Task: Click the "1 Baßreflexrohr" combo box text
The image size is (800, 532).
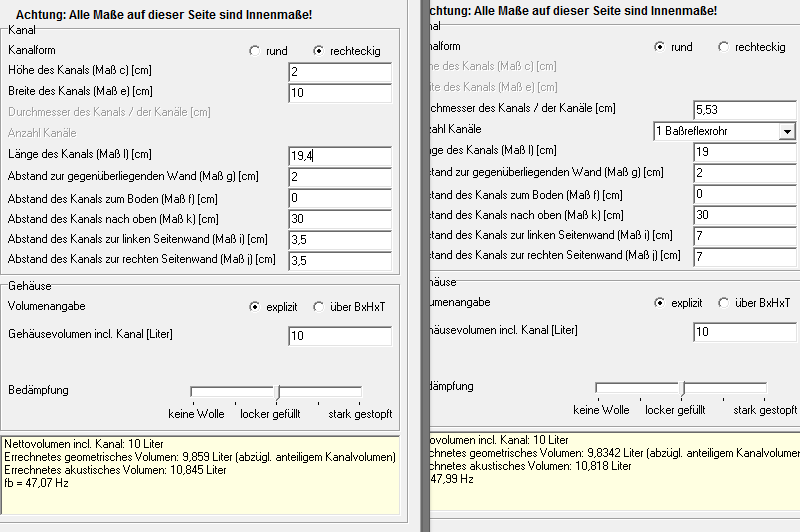Action: click(714, 131)
